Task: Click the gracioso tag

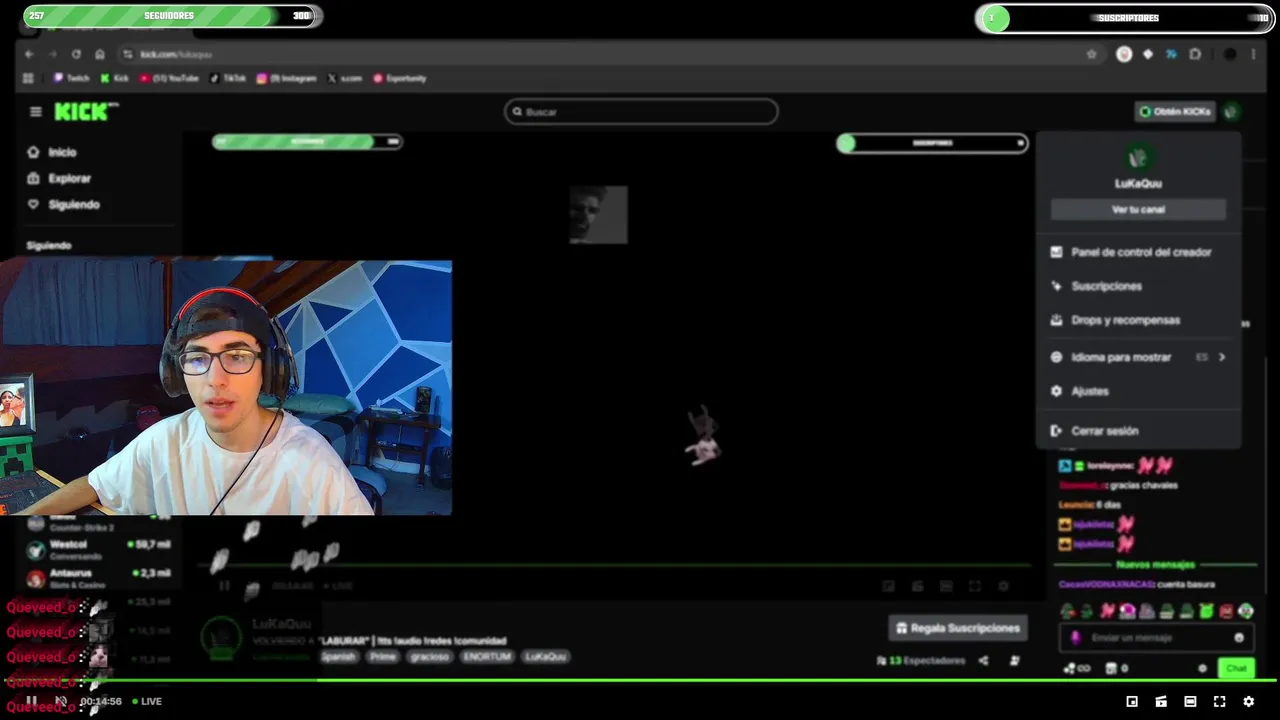Action: pos(429,657)
